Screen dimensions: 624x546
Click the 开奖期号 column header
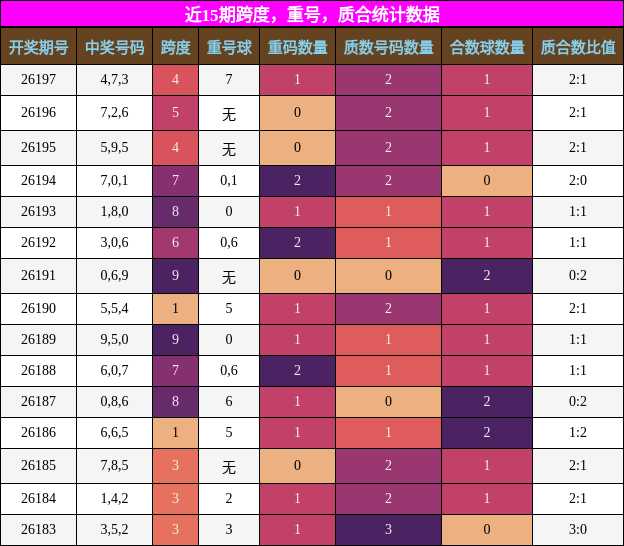click(x=39, y=47)
